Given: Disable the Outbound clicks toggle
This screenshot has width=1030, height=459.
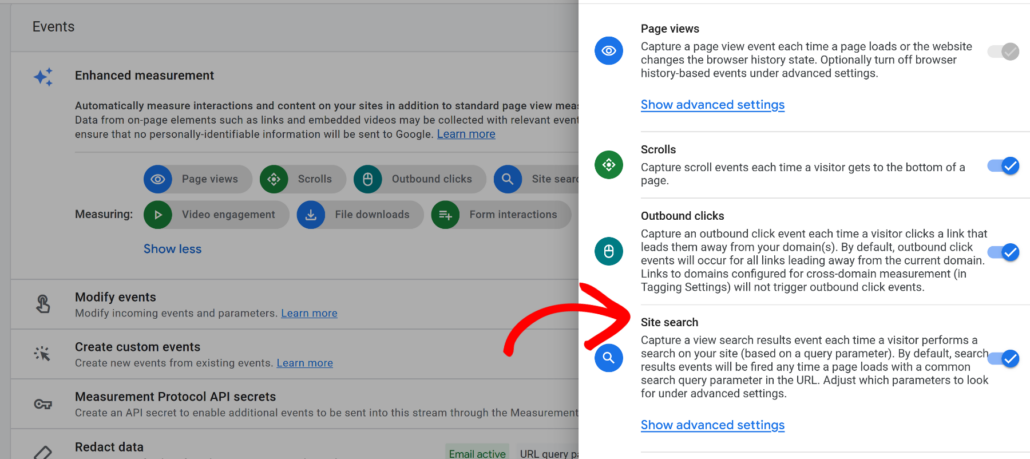Looking at the screenshot, I should pyautogui.click(x=1003, y=251).
